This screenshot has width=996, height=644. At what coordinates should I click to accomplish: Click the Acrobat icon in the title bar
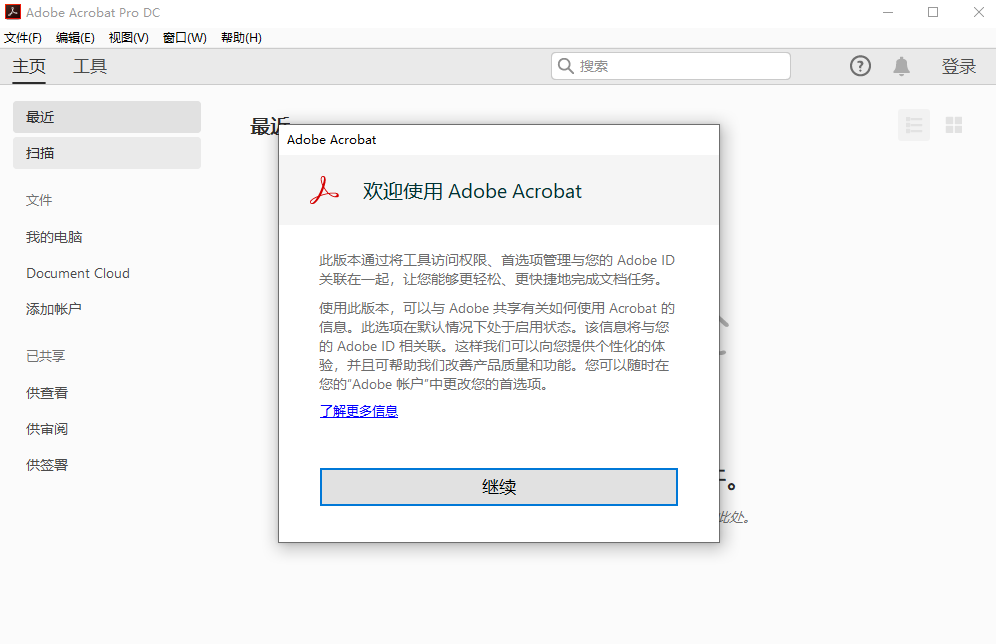pyautogui.click(x=13, y=12)
